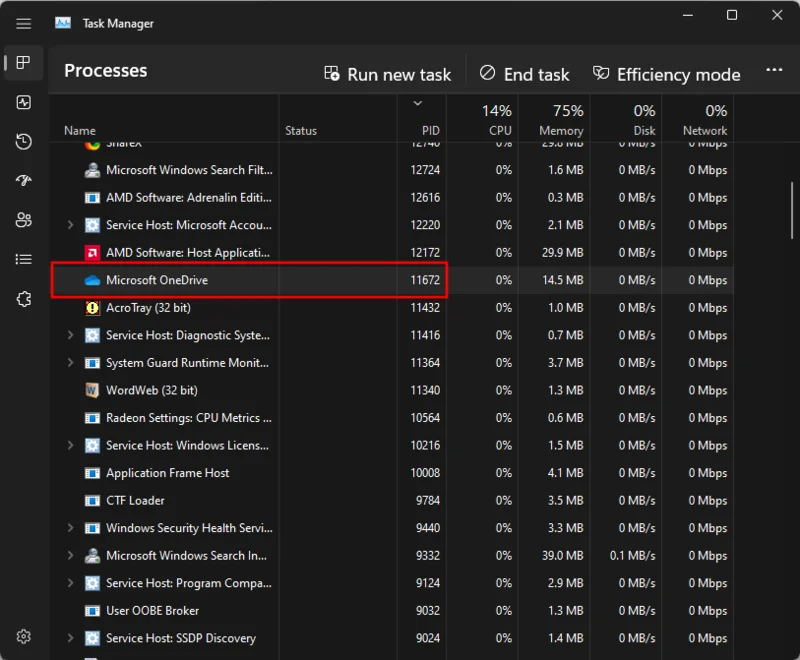This screenshot has width=800, height=660.
Task: Click the Radeon Settings CPU Metrics icon
Action: (x=92, y=418)
